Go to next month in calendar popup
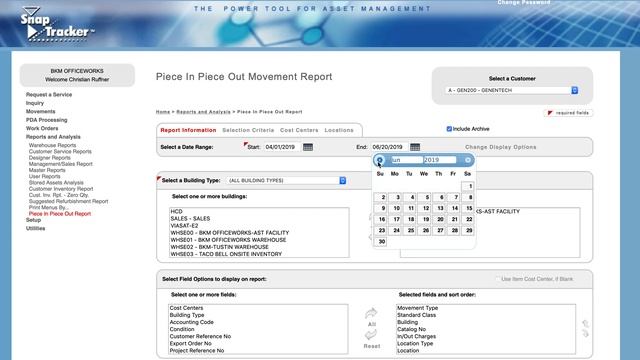The image size is (640, 360). pyautogui.click(x=468, y=160)
